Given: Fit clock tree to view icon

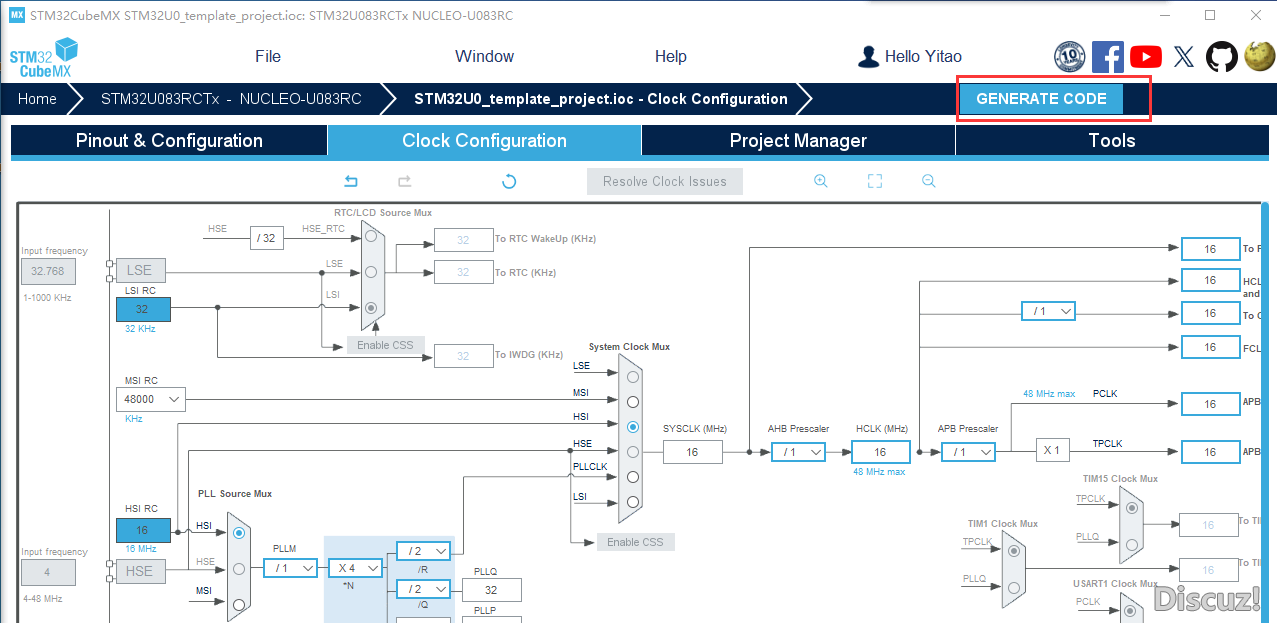Looking at the screenshot, I should point(875,181).
